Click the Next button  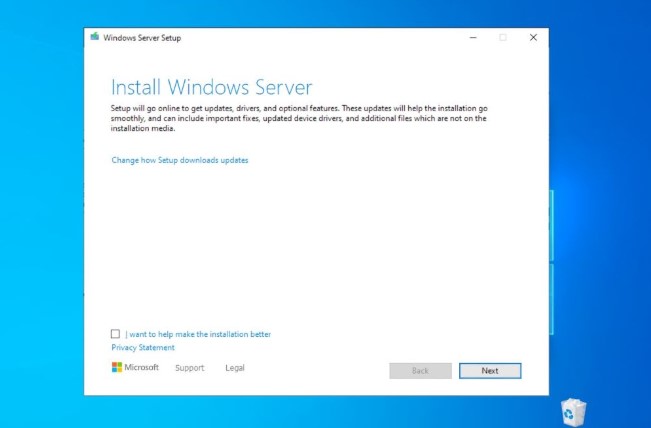coord(490,371)
